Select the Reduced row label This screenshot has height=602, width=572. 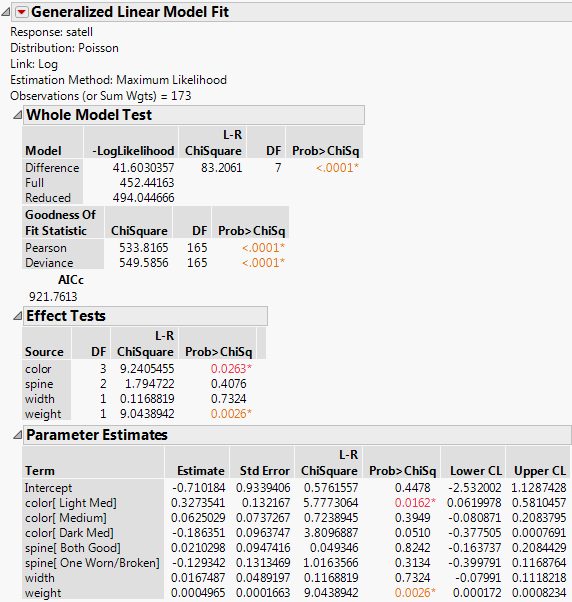(48, 198)
